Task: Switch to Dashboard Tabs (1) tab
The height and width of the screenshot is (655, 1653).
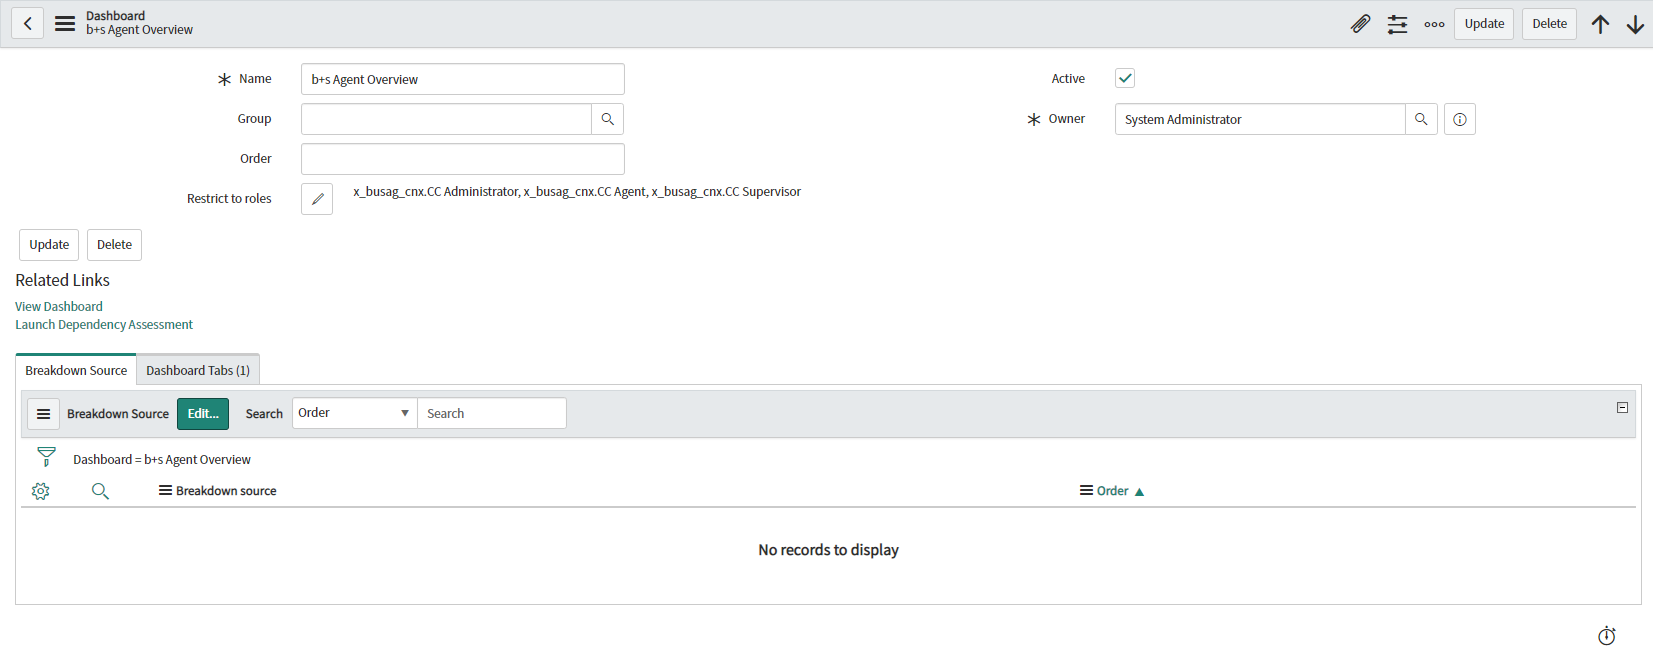Action: [198, 370]
